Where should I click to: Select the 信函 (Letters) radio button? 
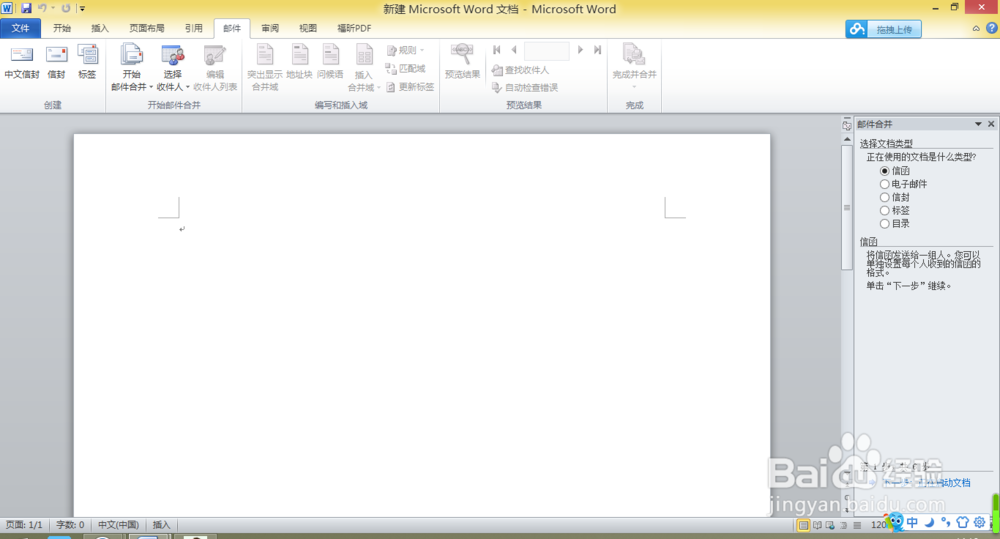(885, 171)
